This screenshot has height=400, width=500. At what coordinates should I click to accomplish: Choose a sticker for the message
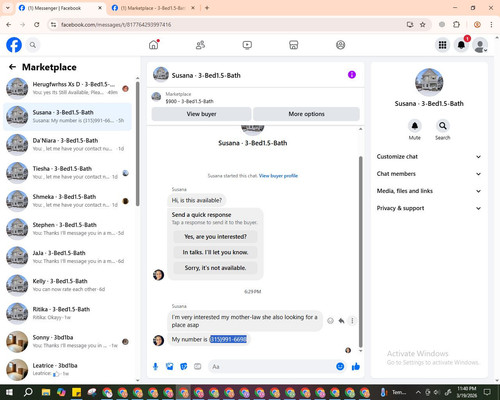point(184,367)
